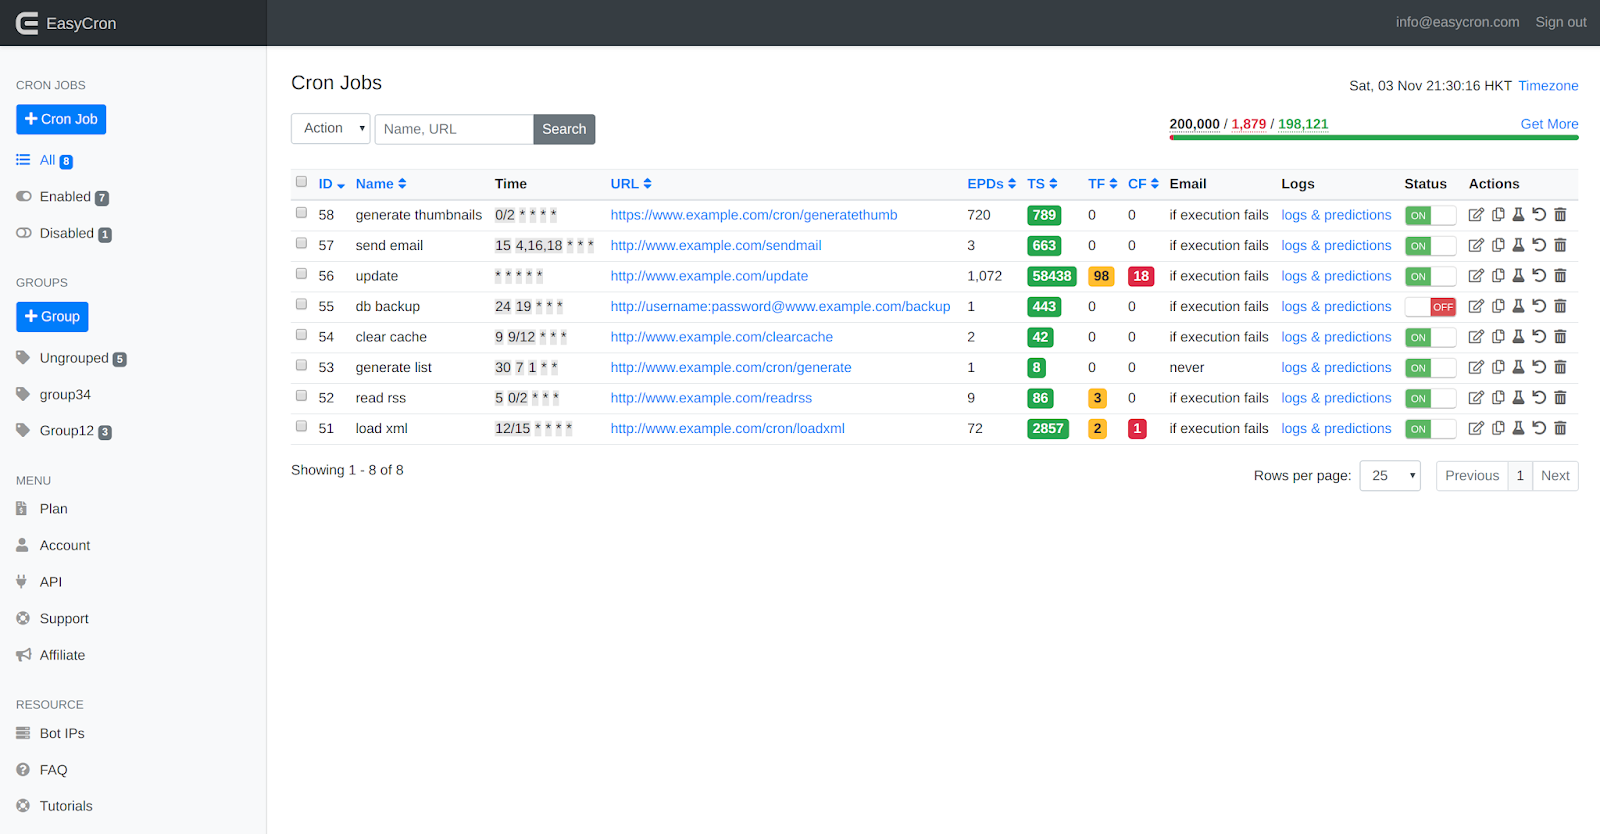The image size is (1600, 834).
Task: Change the Timezone setting
Action: 1548,86
